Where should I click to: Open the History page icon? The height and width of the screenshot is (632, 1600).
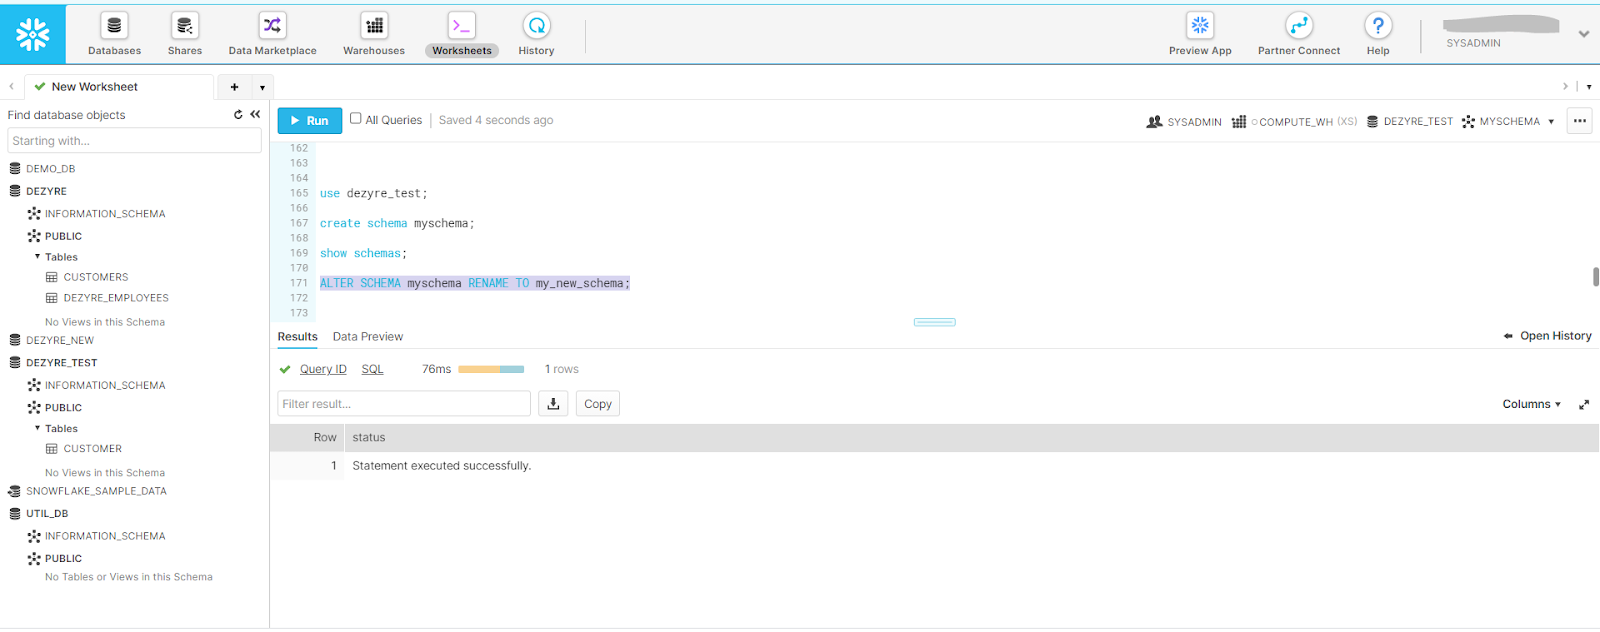pos(536,26)
